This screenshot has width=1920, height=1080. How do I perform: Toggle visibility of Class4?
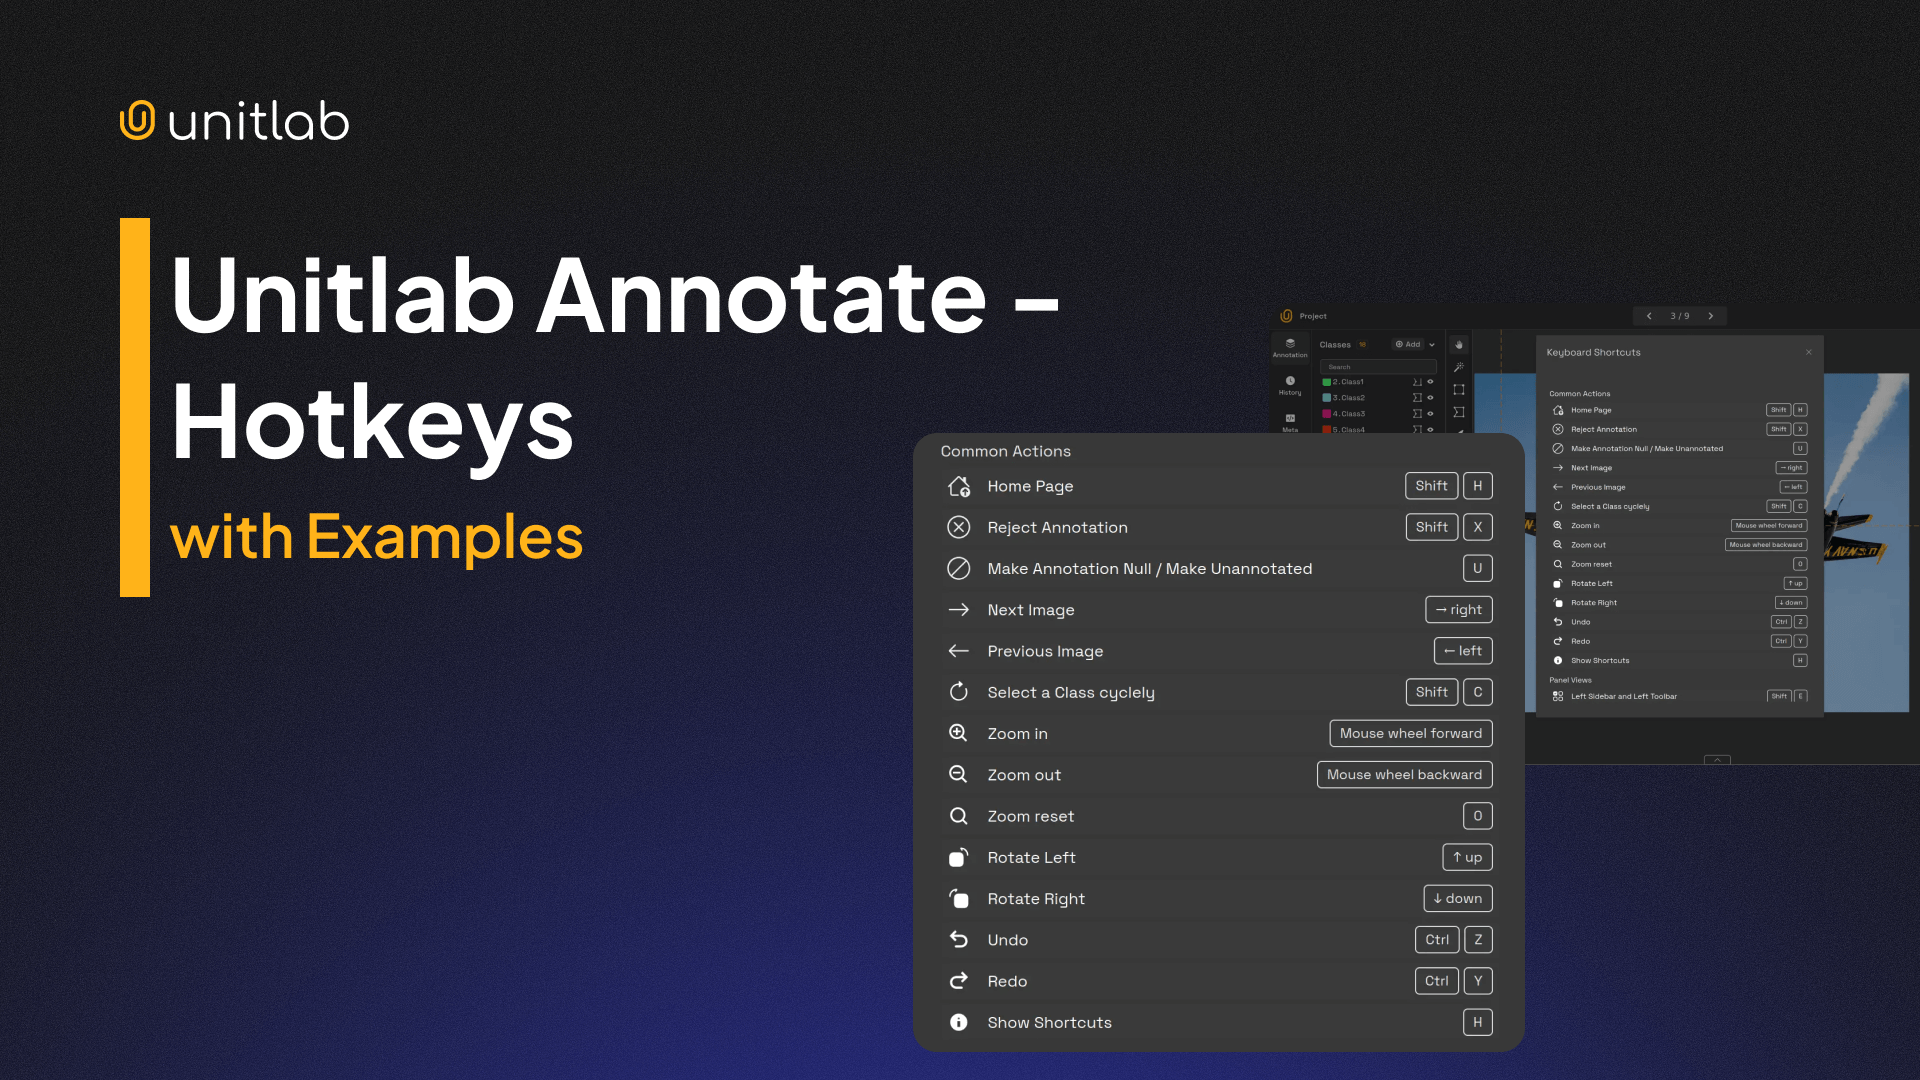click(1431, 430)
